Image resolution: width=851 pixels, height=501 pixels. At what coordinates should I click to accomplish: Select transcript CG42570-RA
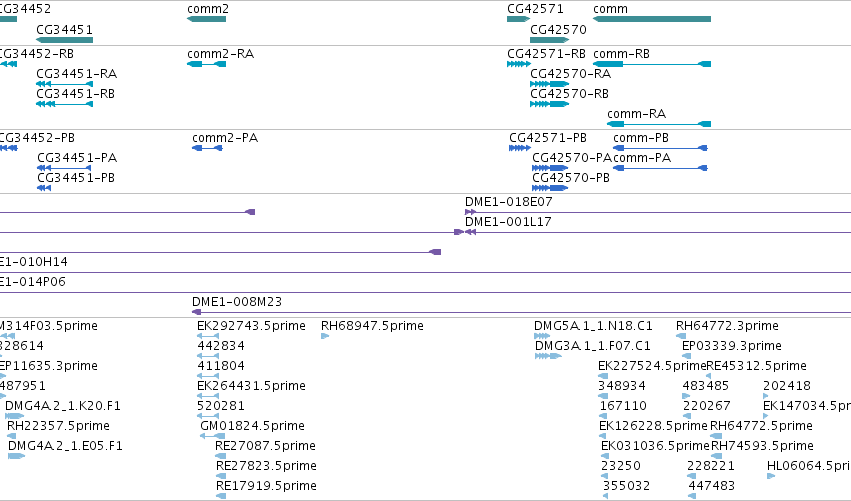click(549, 84)
